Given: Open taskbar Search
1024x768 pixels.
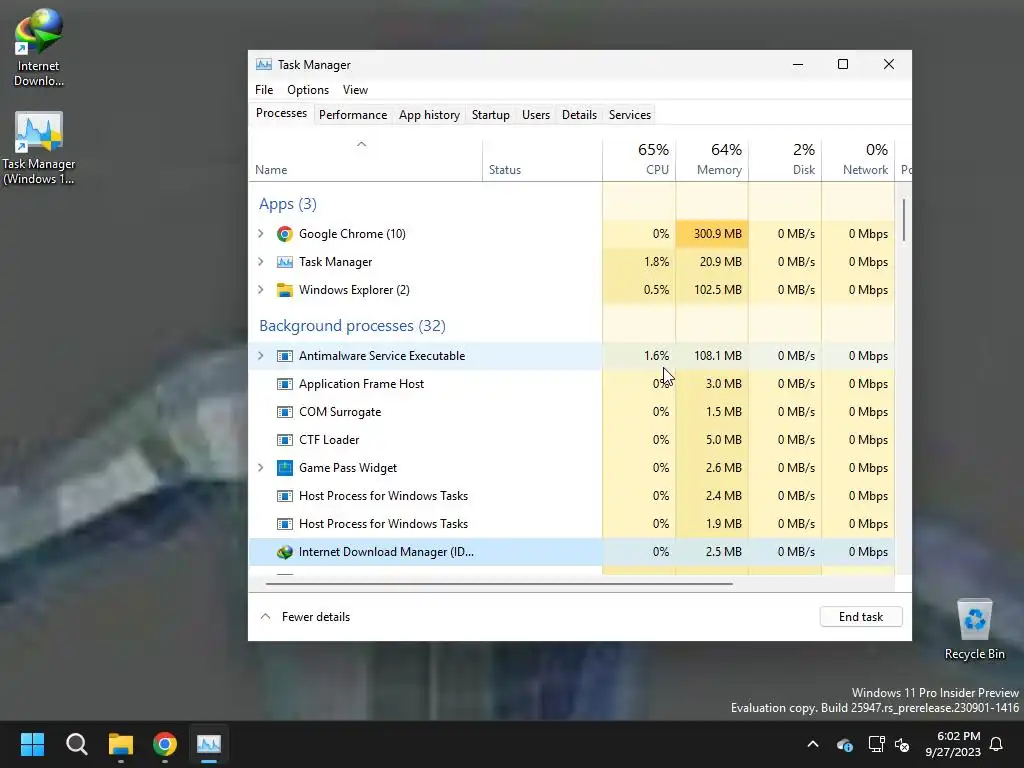Looking at the screenshot, I should pos(76,744).
